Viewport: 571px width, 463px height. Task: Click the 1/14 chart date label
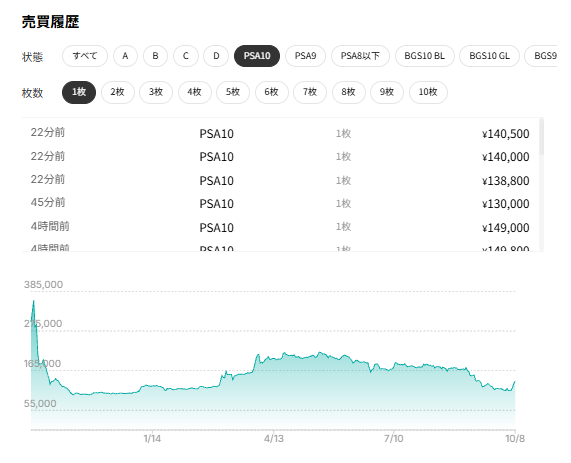pyautogui.click(x=152, y=438)
